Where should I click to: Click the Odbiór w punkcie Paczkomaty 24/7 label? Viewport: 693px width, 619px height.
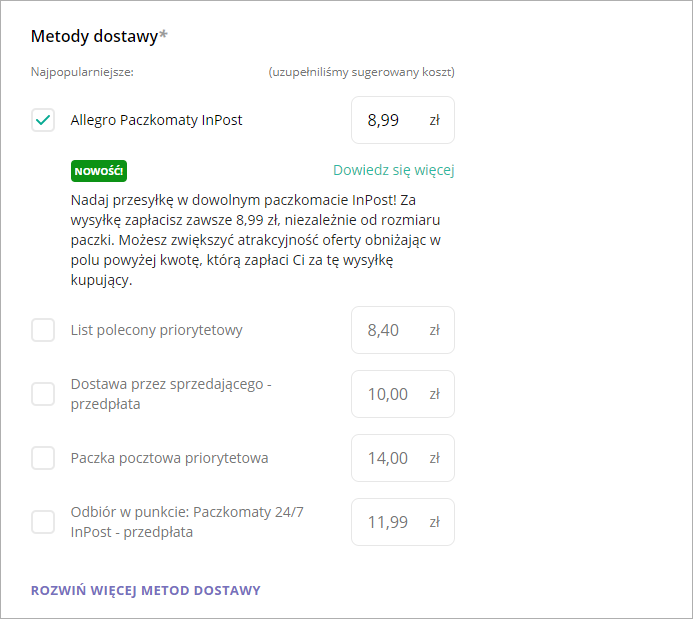click(x=187, y=522)
